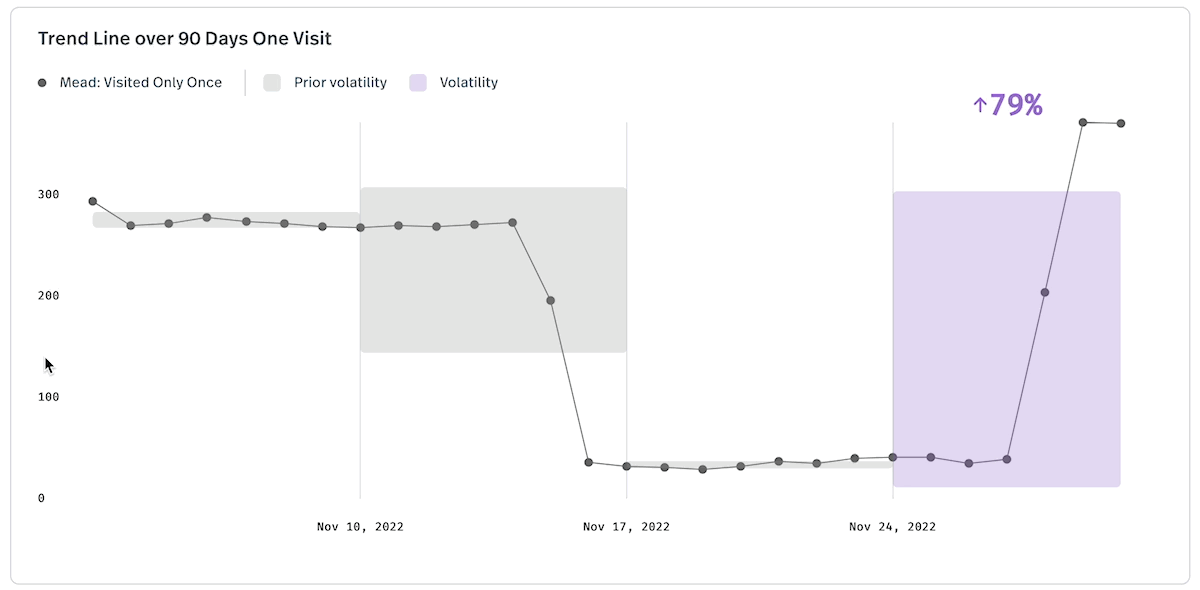Screen dimensions: 1200x590
Task: Toggle the Volatility legend label
Action: pyautogui.click(x=469, y=83)
